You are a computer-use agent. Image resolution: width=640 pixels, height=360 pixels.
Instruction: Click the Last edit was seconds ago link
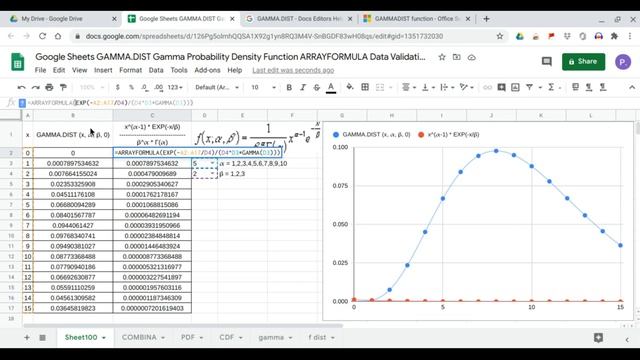click(293, 70)
